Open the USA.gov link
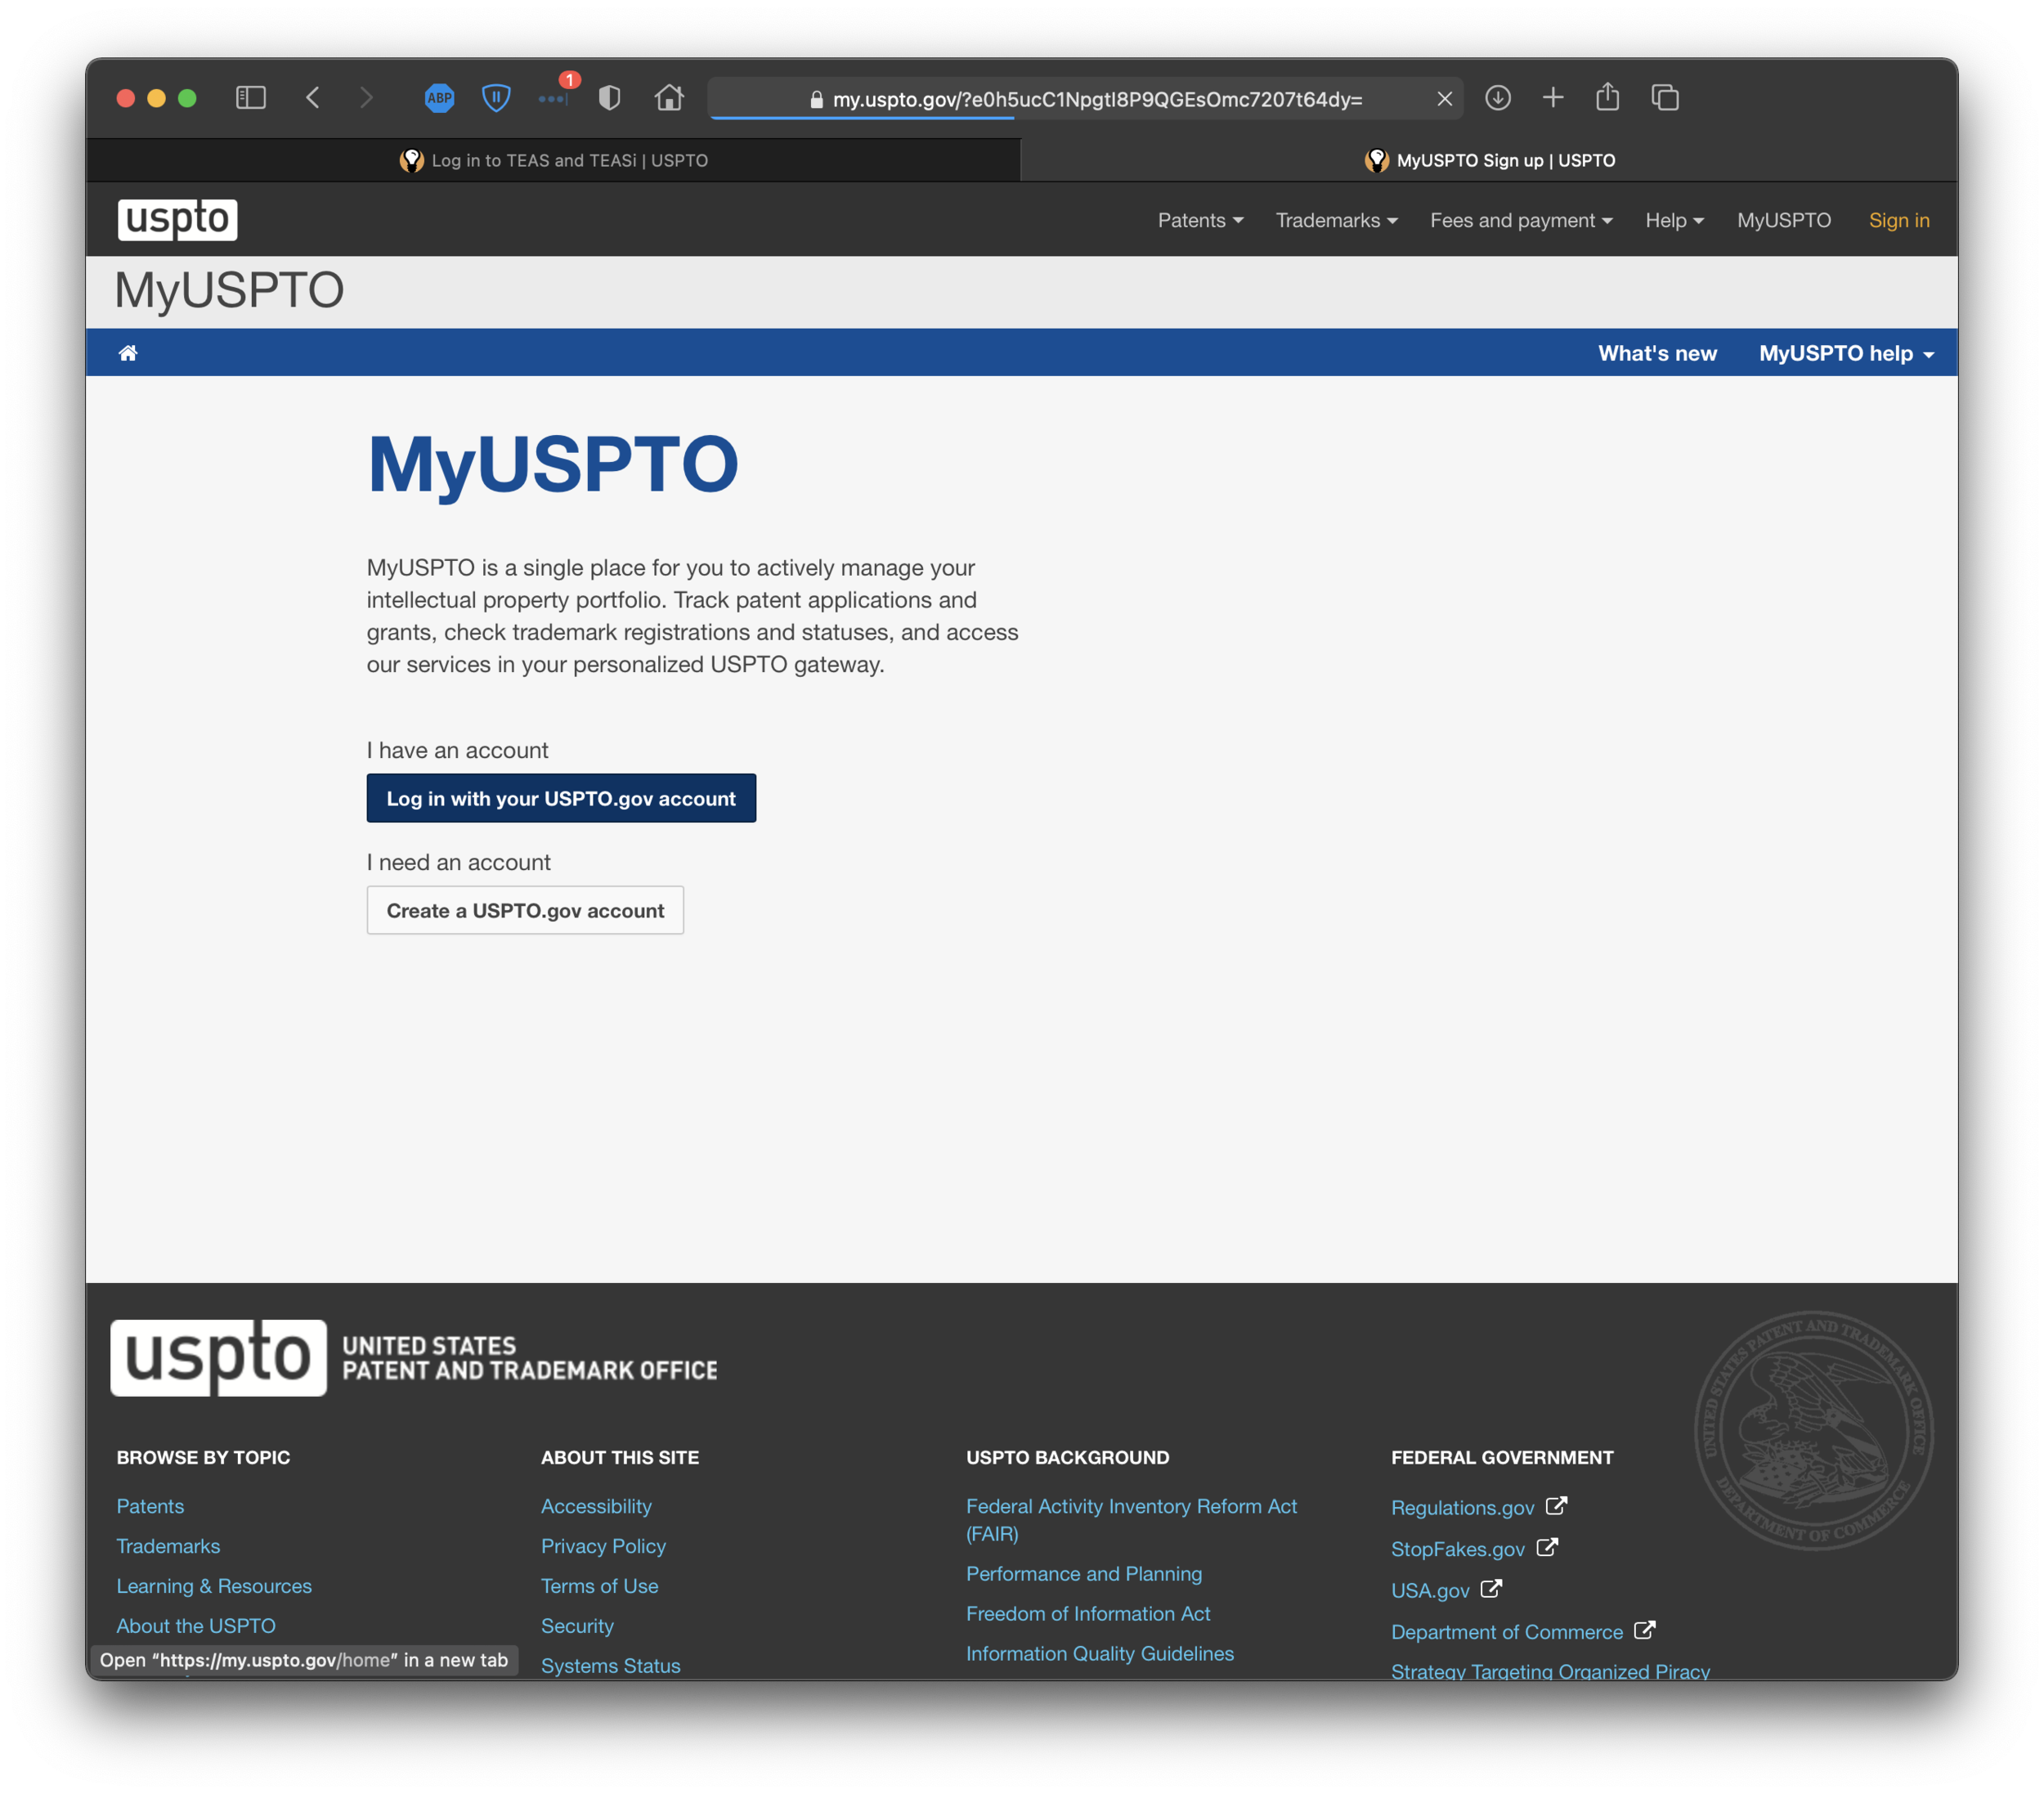 (1430, 1591)
